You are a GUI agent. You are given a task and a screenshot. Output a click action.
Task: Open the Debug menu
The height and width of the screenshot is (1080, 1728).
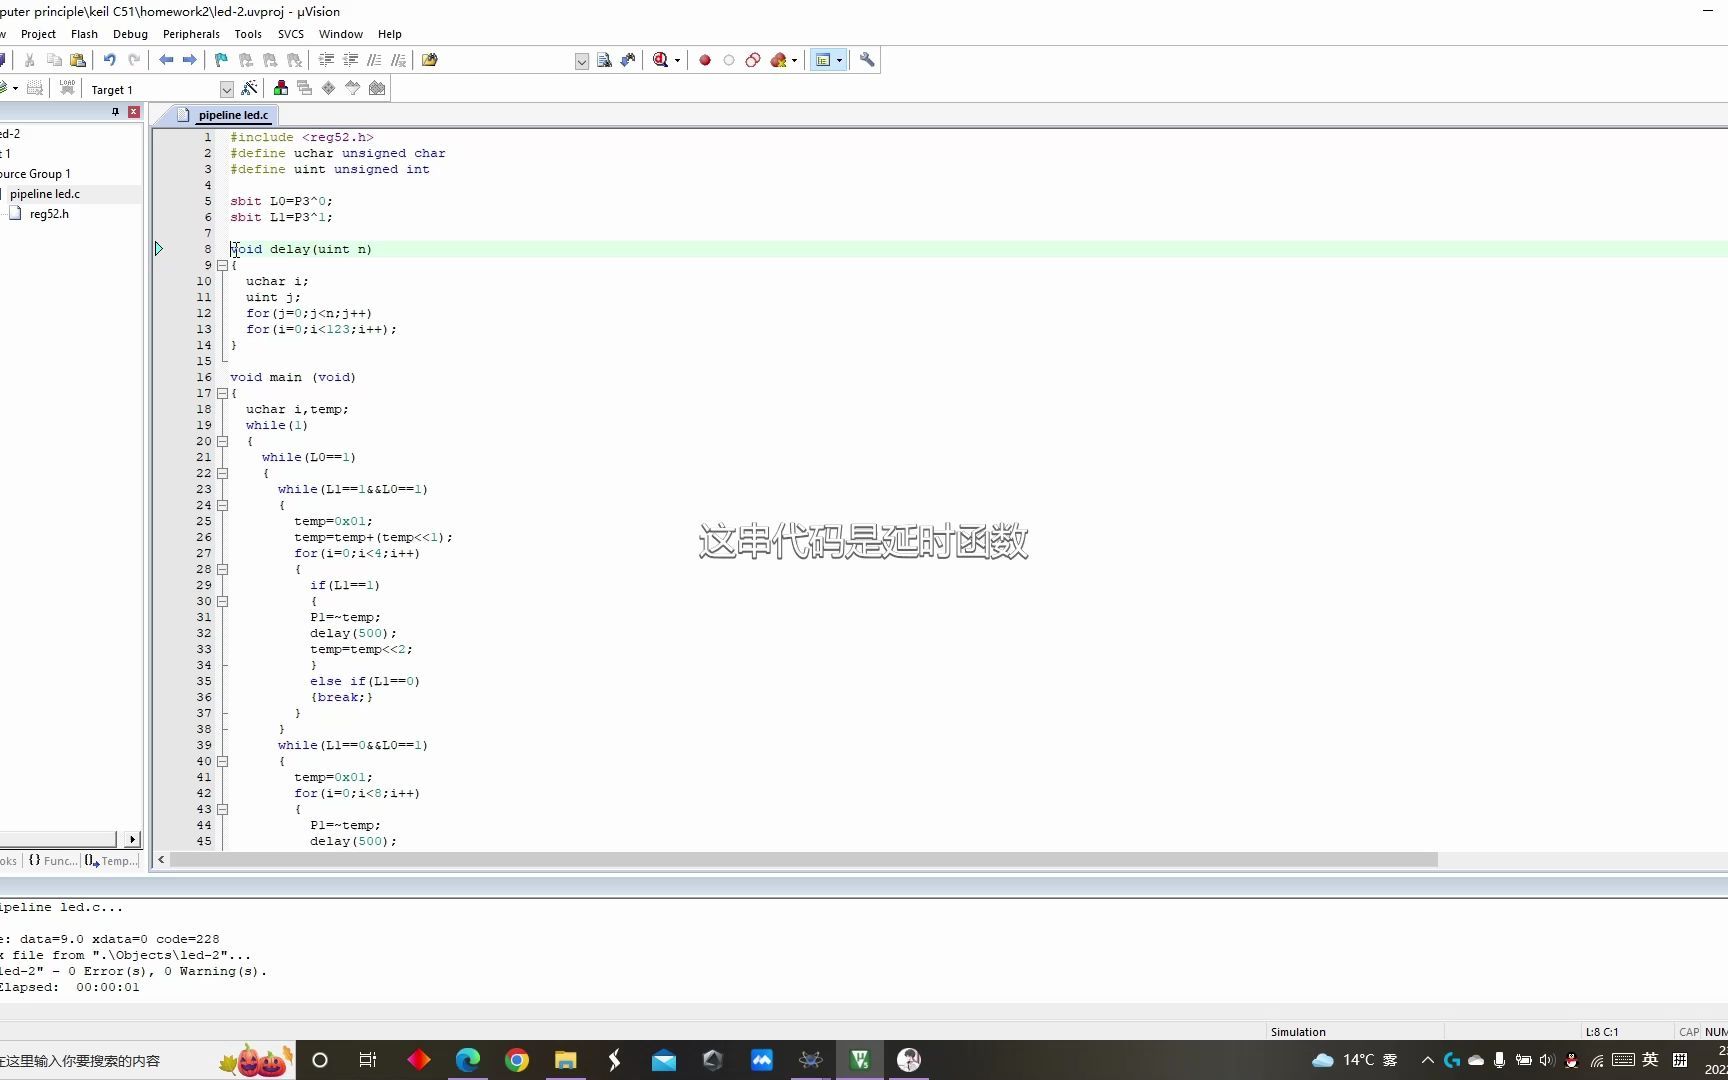point(130,34)
